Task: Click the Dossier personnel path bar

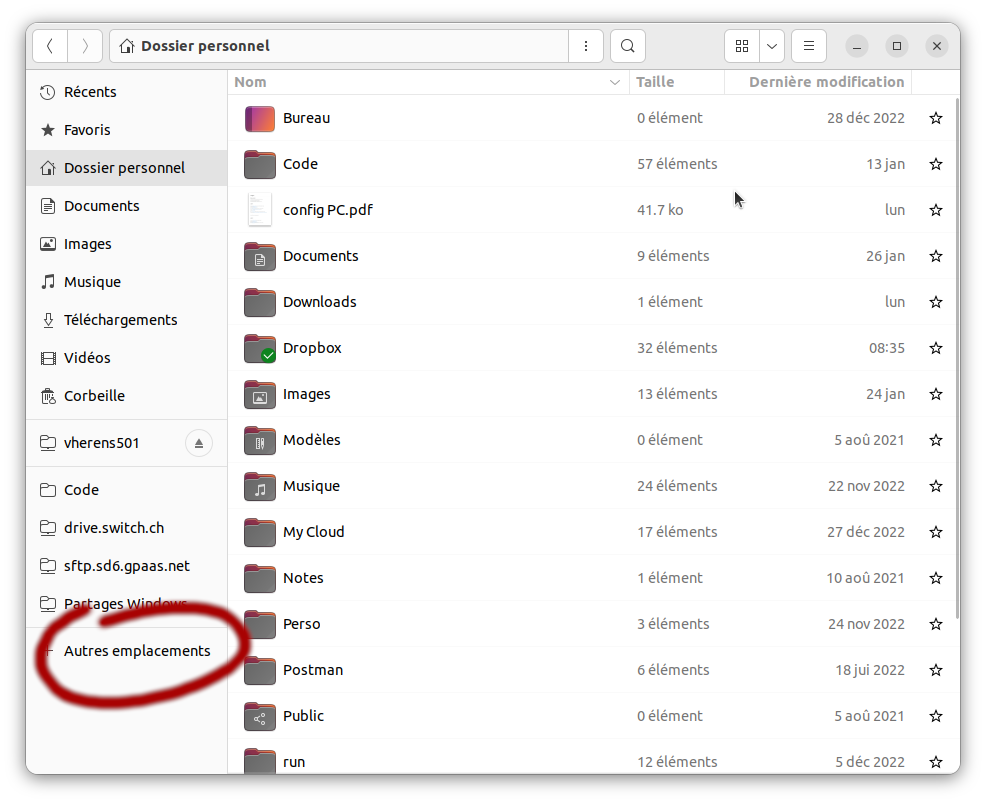Action: (x=340, y=46)
